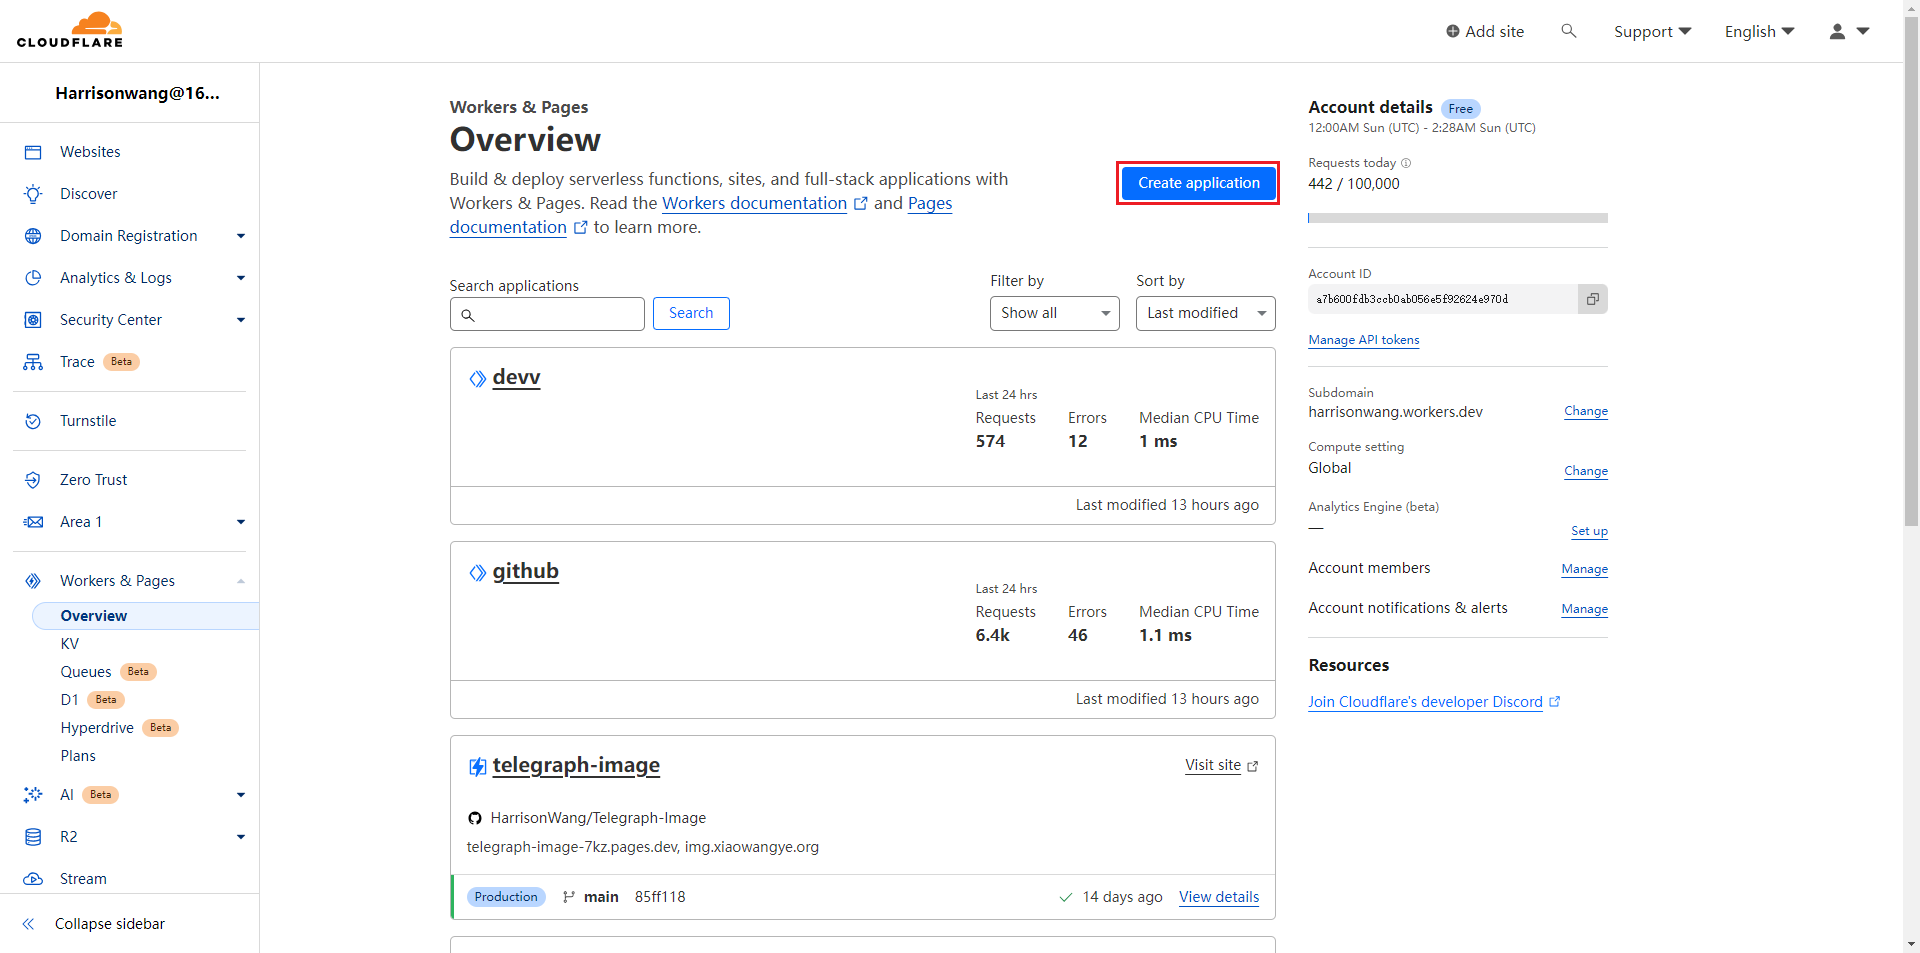Image resolution: width=1920 pixels, height=953 pixels.
Task: Open the Filter by Show all dropdown
Action: pyautogui.click(x=1054, y=313)
